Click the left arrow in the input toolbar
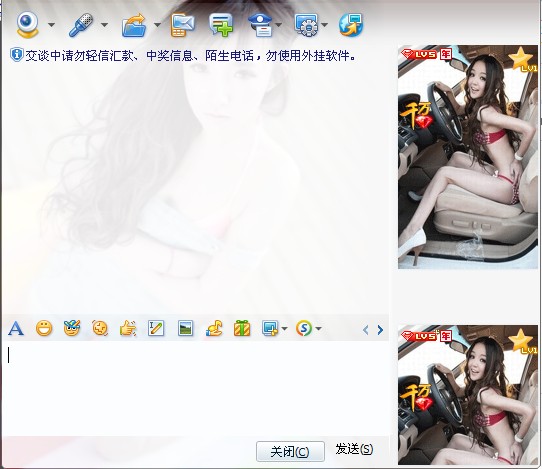 click(x=366, y=330)
